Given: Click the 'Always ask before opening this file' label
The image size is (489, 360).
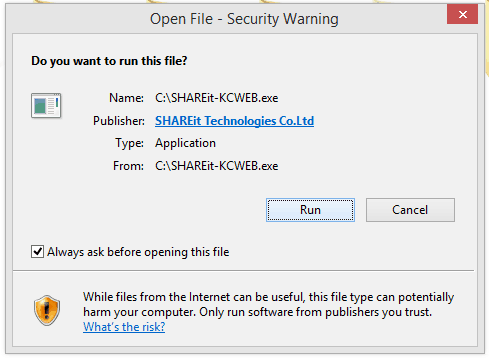Looking at the screenshot, I should (x=138, y=252).
